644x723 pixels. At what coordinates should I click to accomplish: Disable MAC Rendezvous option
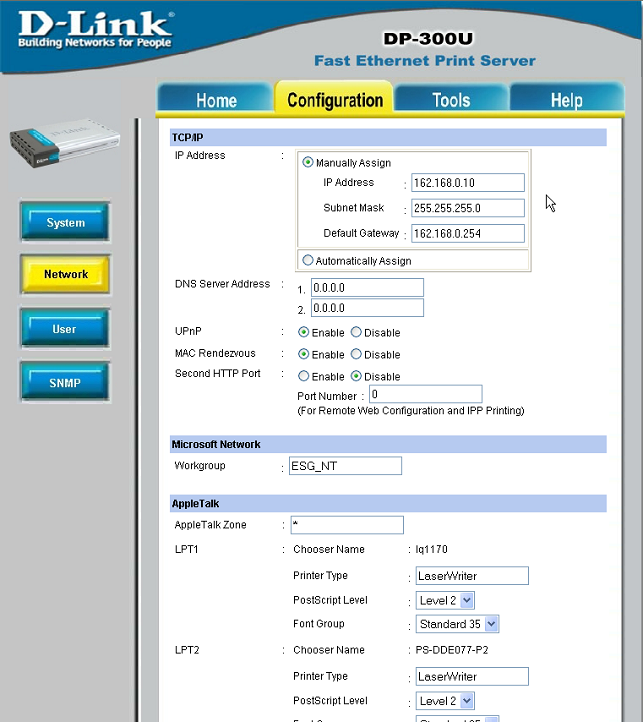pos(357,355)
